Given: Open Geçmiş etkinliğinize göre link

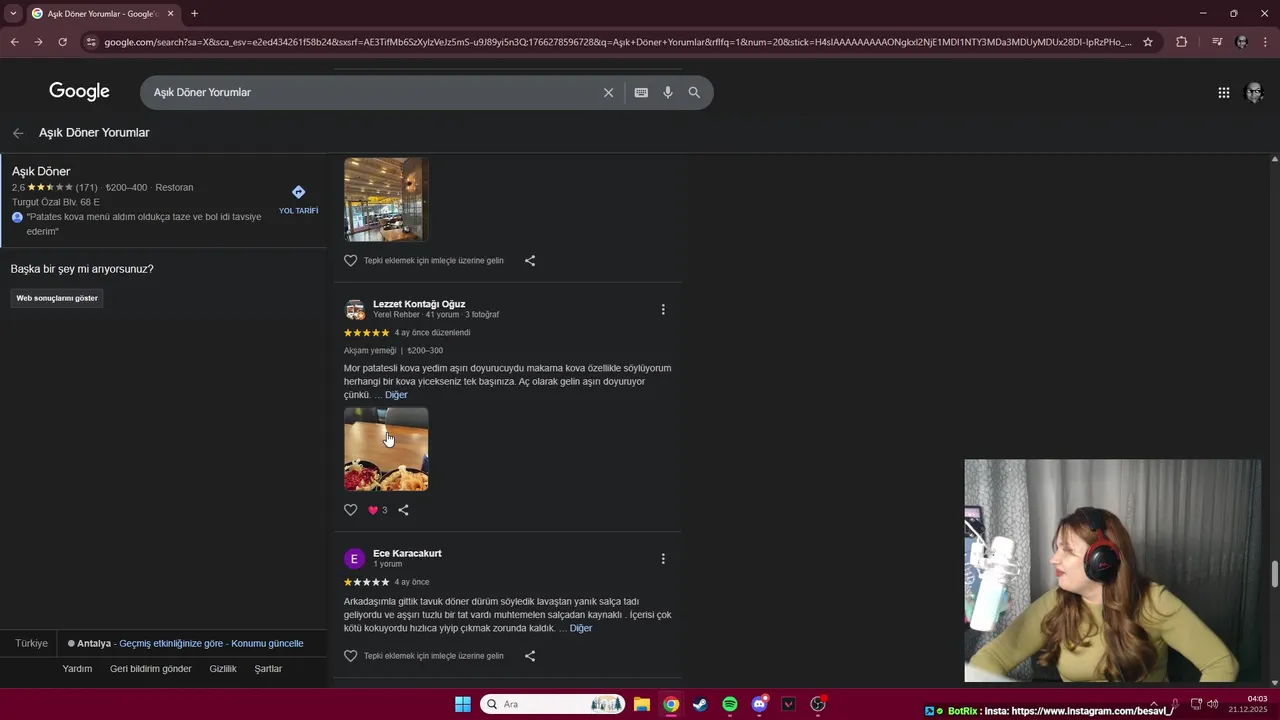Looking at the screenshot, I should 171,643.
